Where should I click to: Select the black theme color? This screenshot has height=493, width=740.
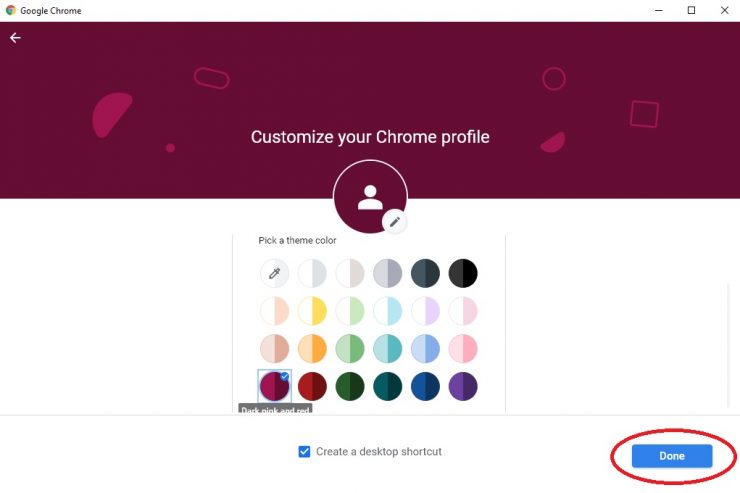463,273
